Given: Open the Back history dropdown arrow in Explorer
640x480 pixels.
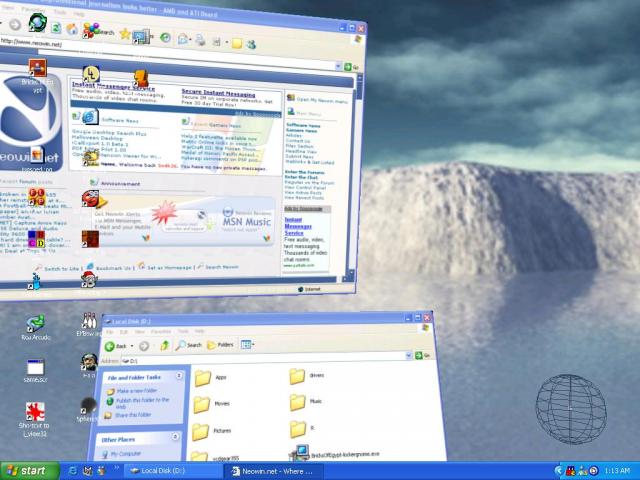Looking at the screenshot, I should point(132,346).
